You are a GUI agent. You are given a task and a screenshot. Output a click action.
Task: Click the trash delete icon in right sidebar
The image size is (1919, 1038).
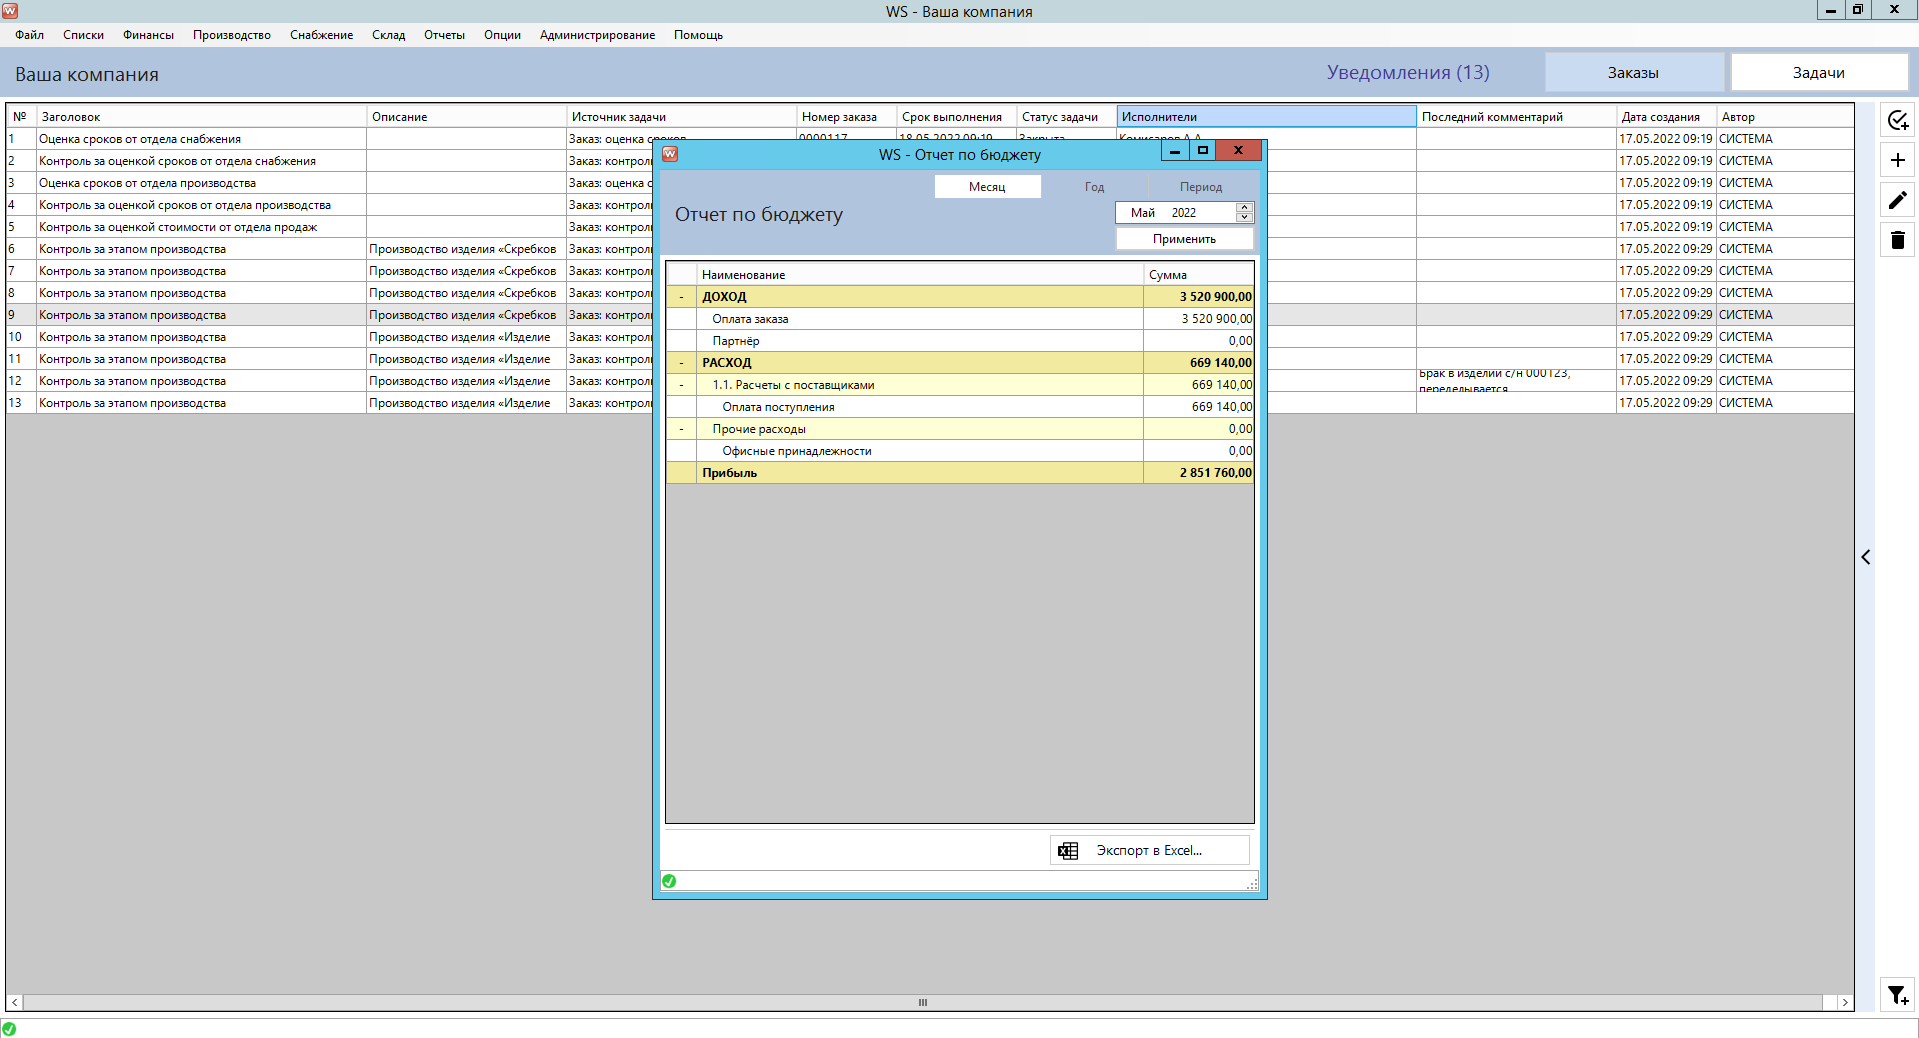pyautogui.click(x=1897, y=240)
